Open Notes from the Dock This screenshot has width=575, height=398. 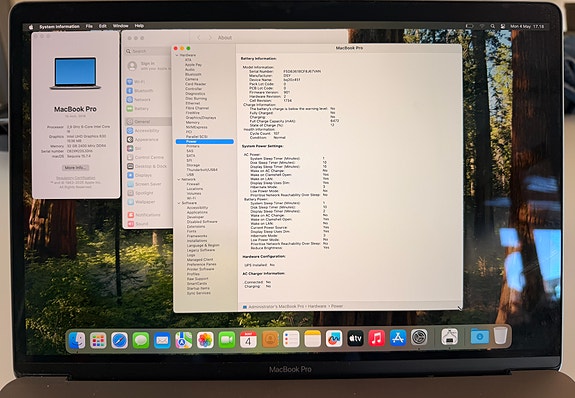[312, 339]
